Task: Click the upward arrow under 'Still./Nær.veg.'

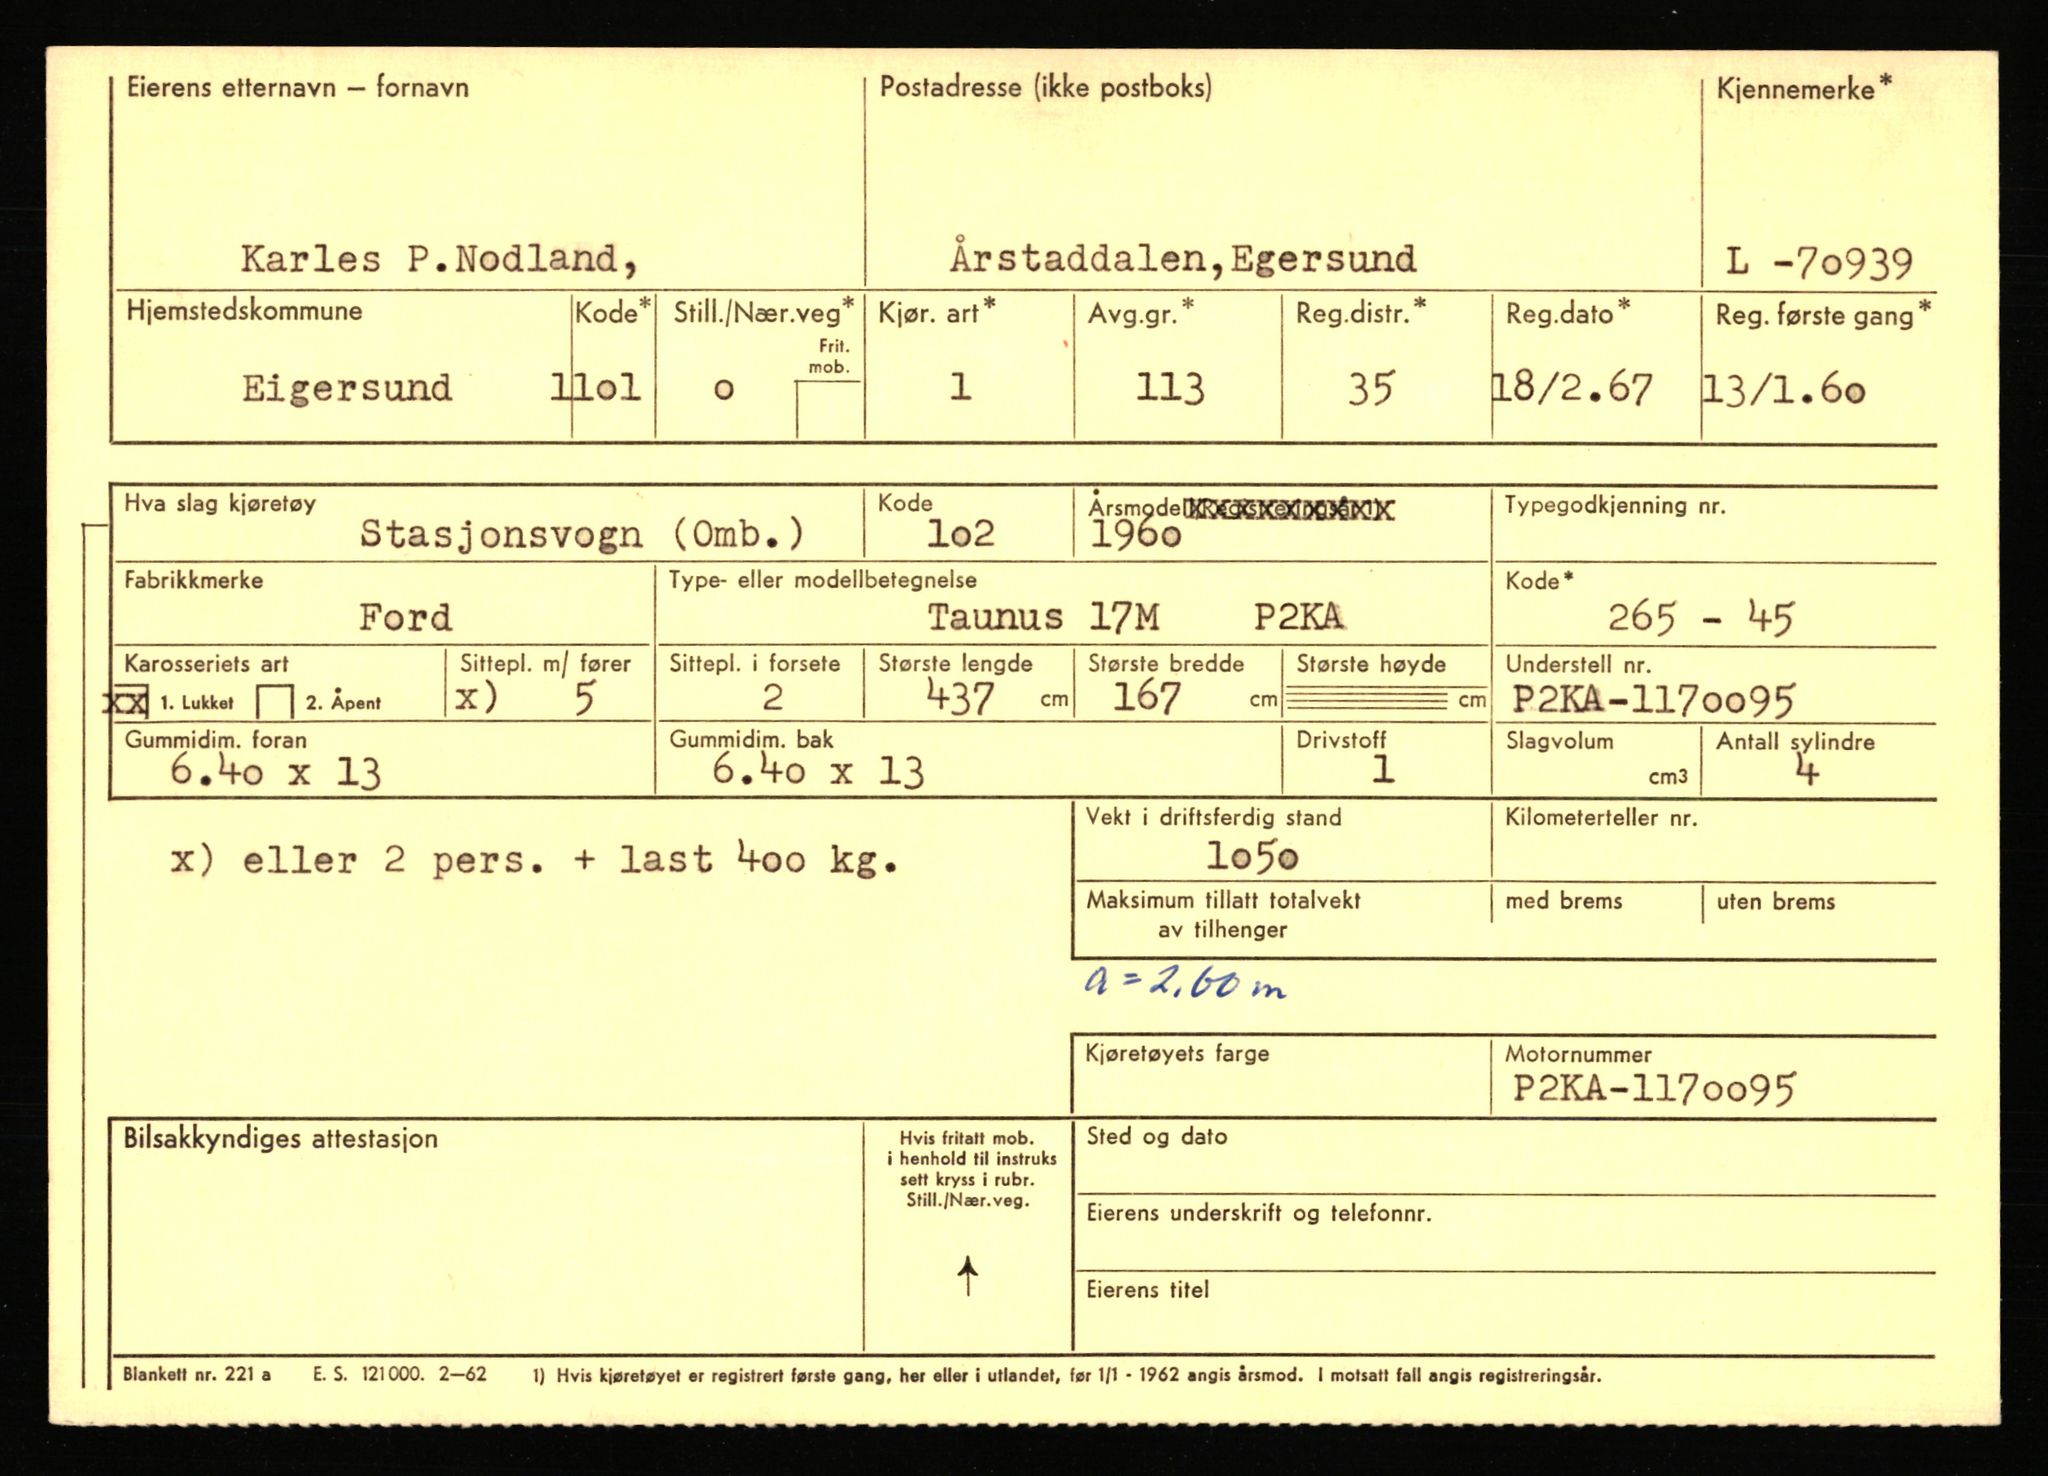Action: [968, 1276]
